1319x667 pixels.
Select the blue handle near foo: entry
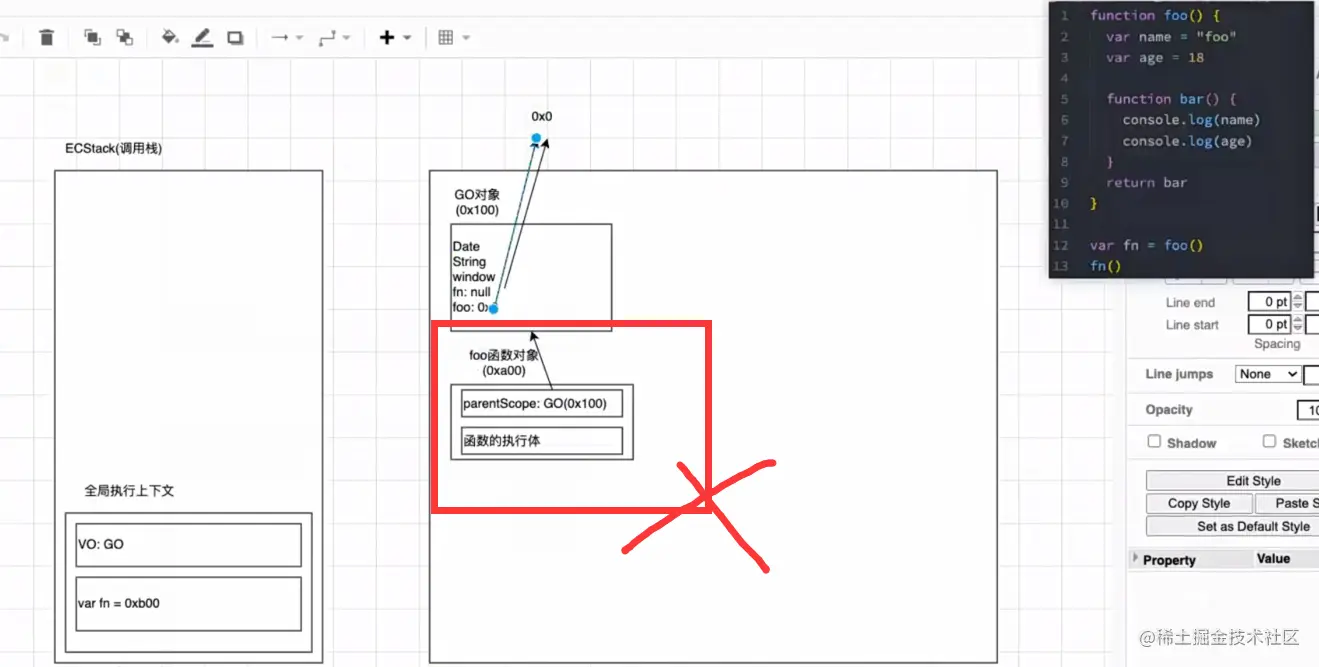pos(493,308)
